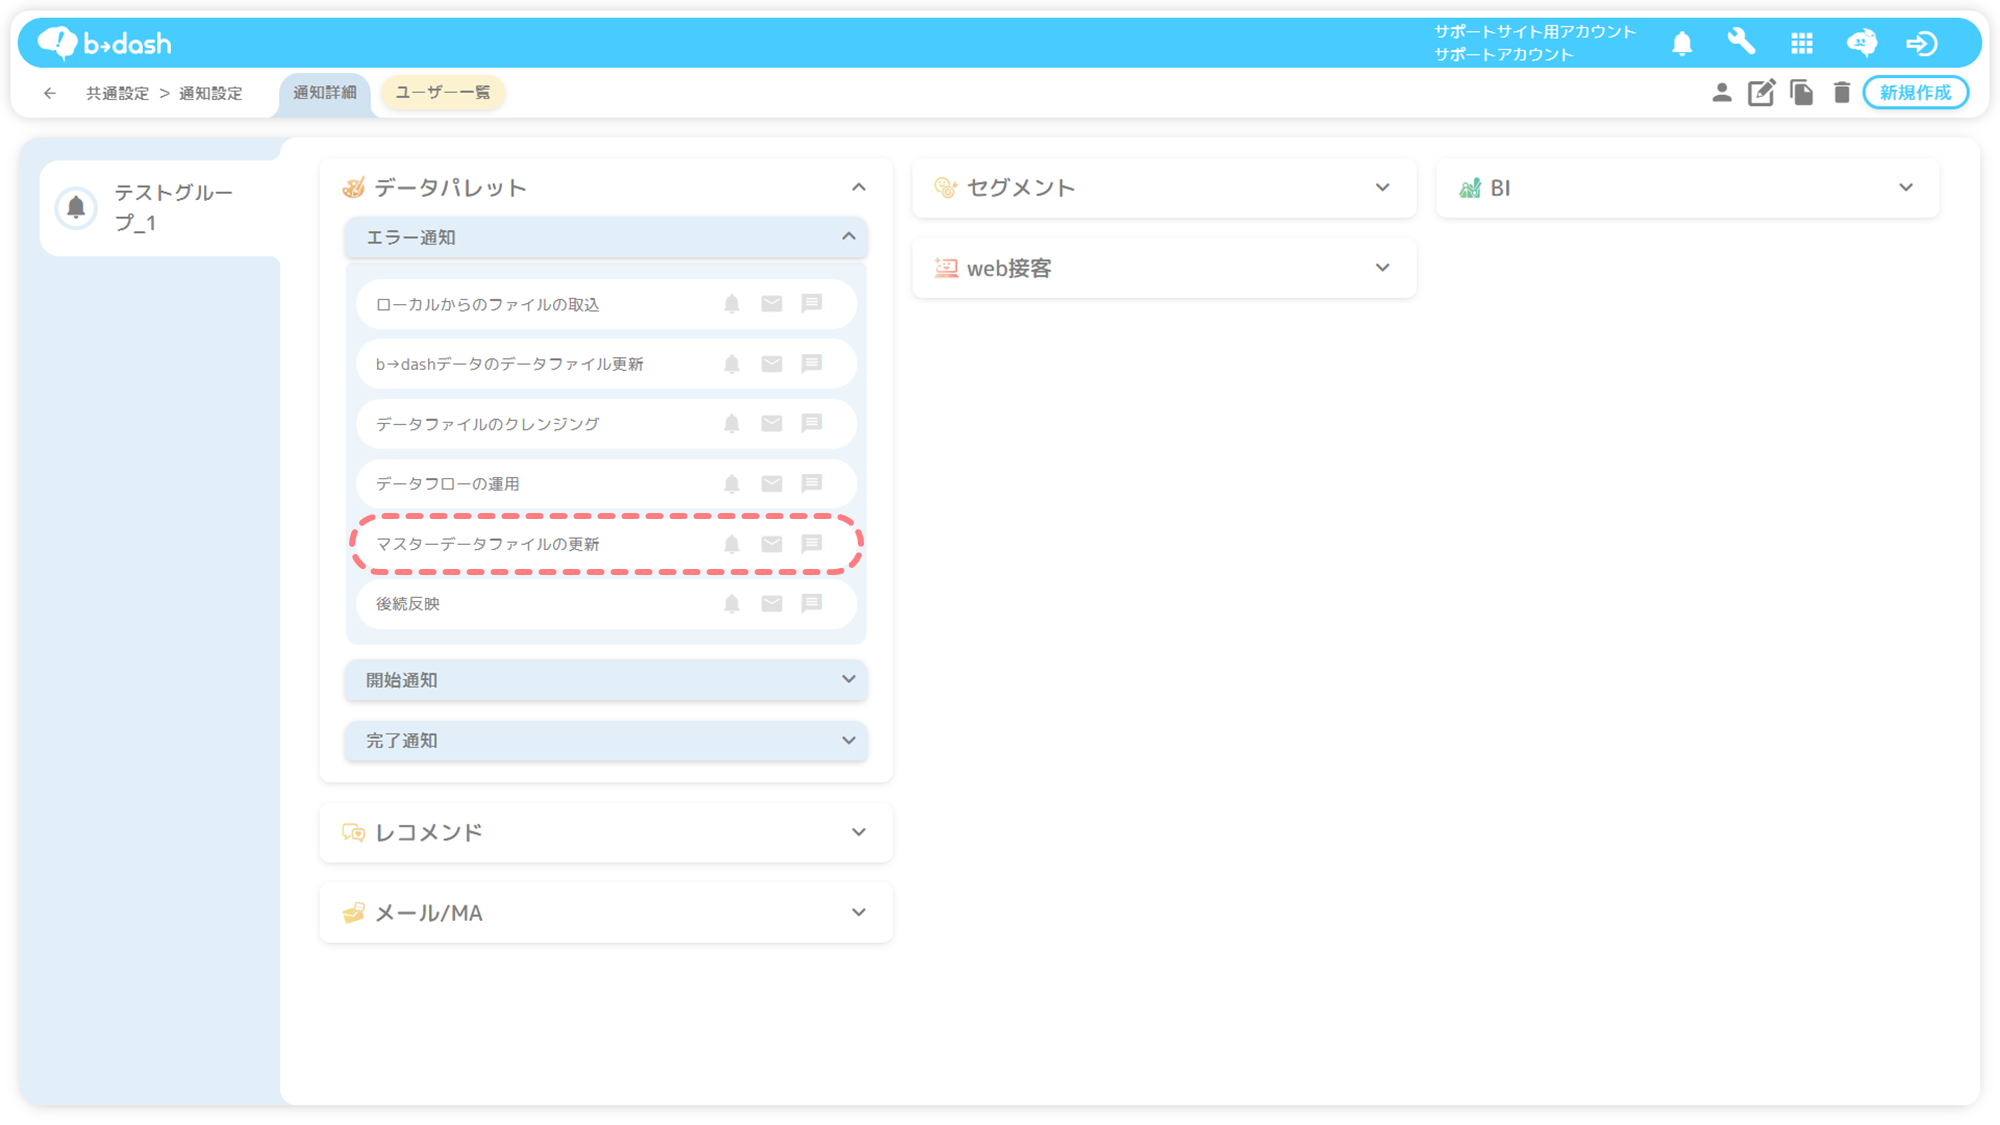
Task: Toggle email notification for データフローの運用
Action: [771, 484]
